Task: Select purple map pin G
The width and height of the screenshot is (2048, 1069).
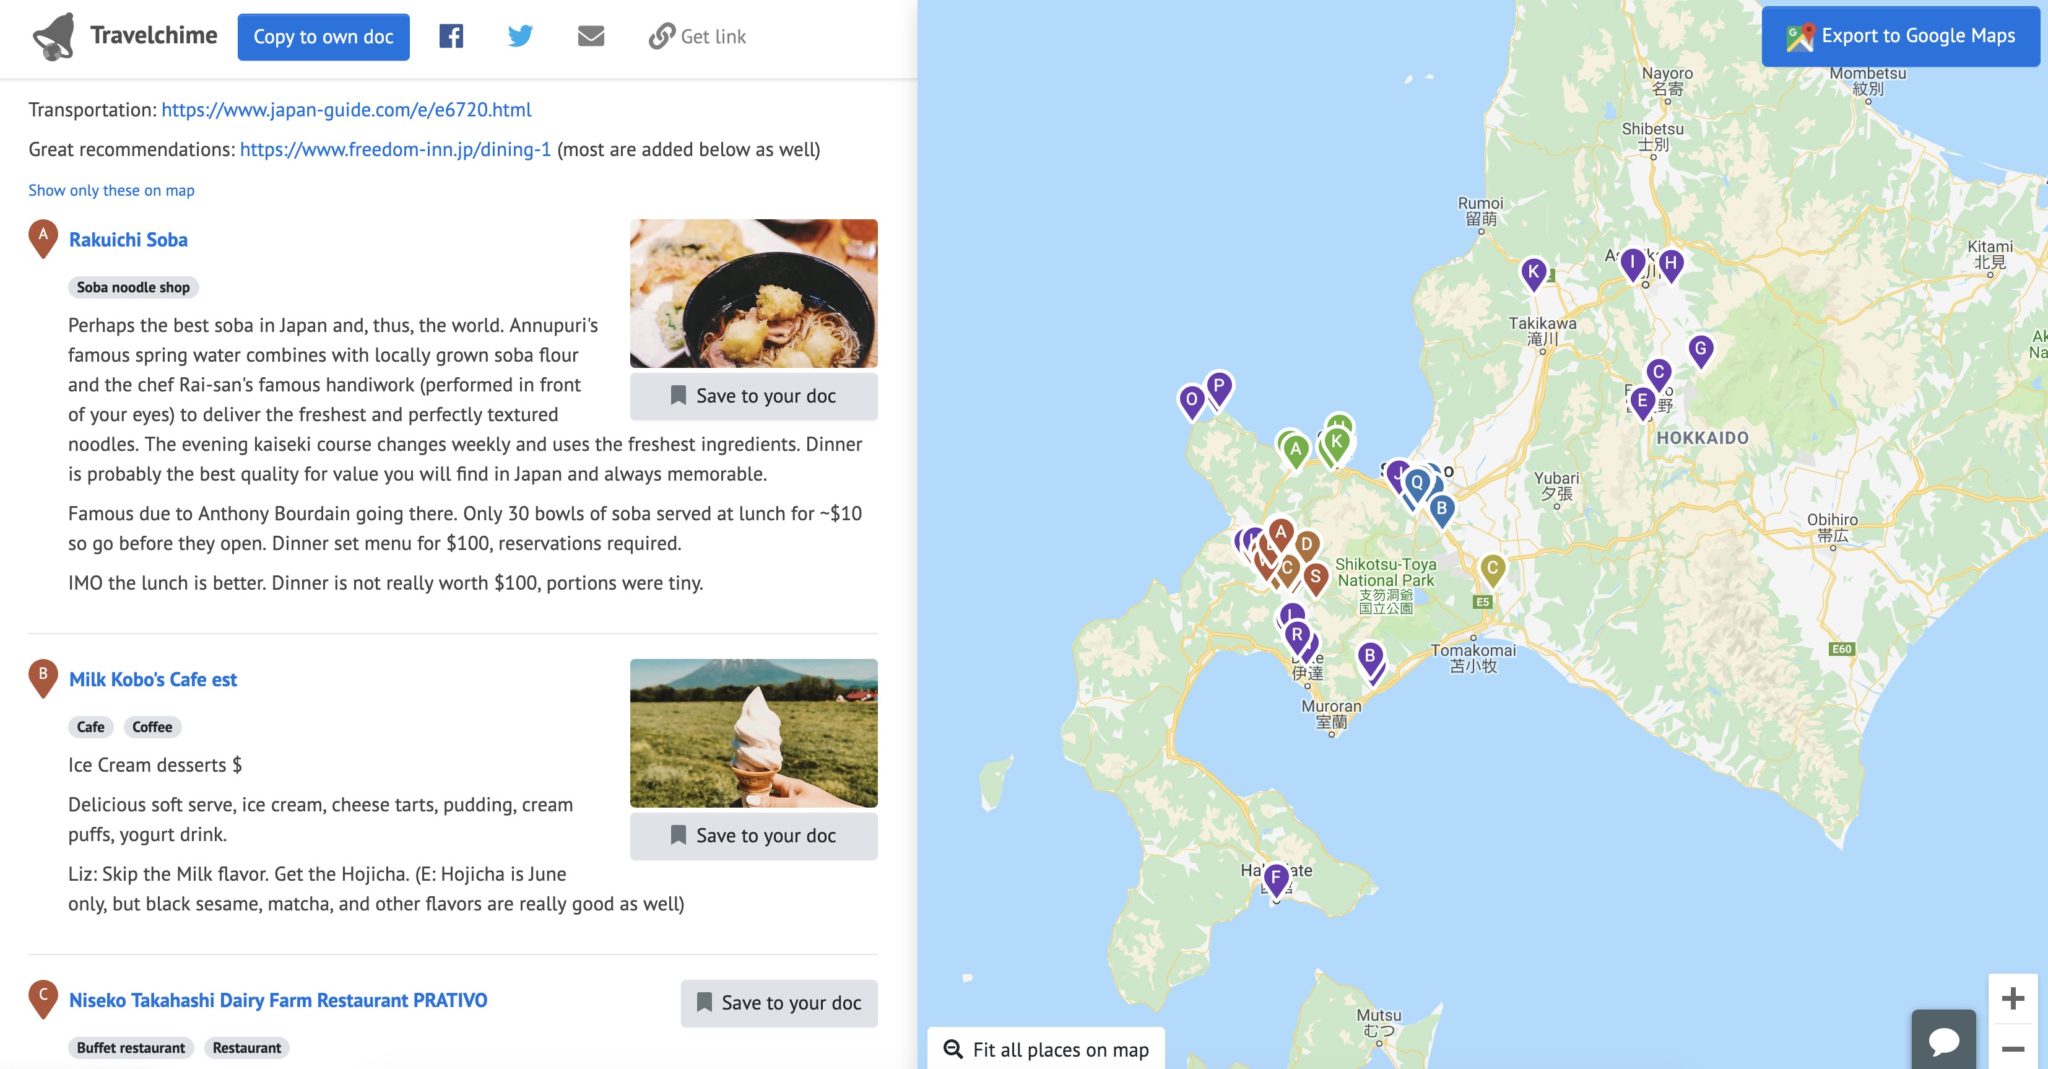Action: coord(1700,350)
